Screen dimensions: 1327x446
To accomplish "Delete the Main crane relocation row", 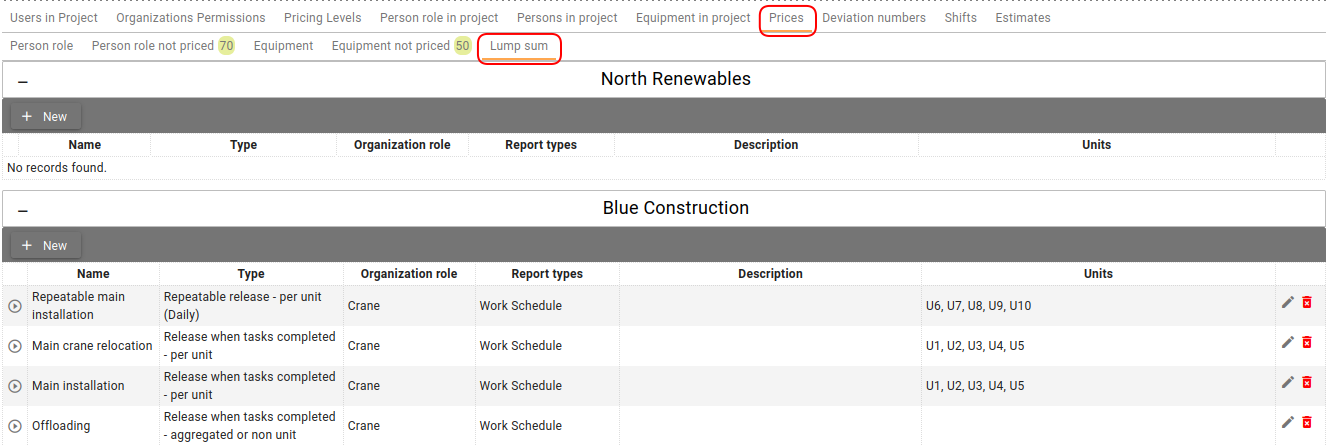I will click(x=1307, y=342).
